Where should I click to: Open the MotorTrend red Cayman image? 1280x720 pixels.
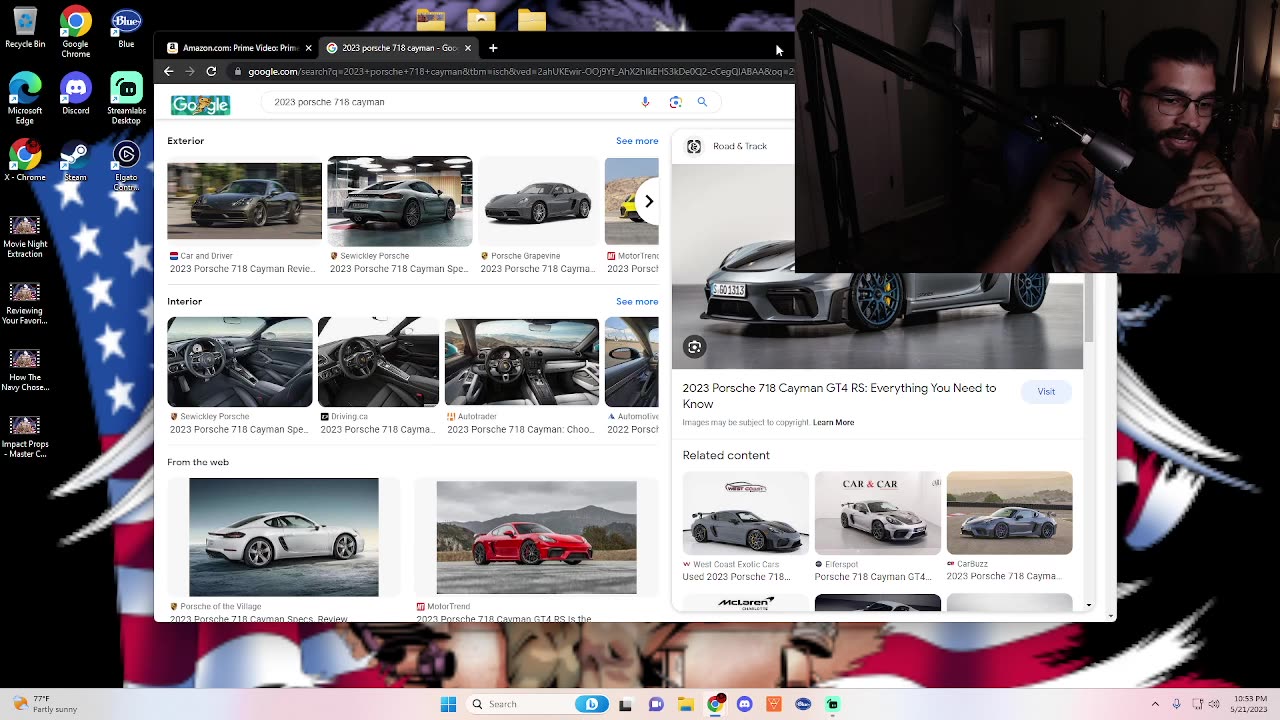pyautogui.click(x=536, y=538)
